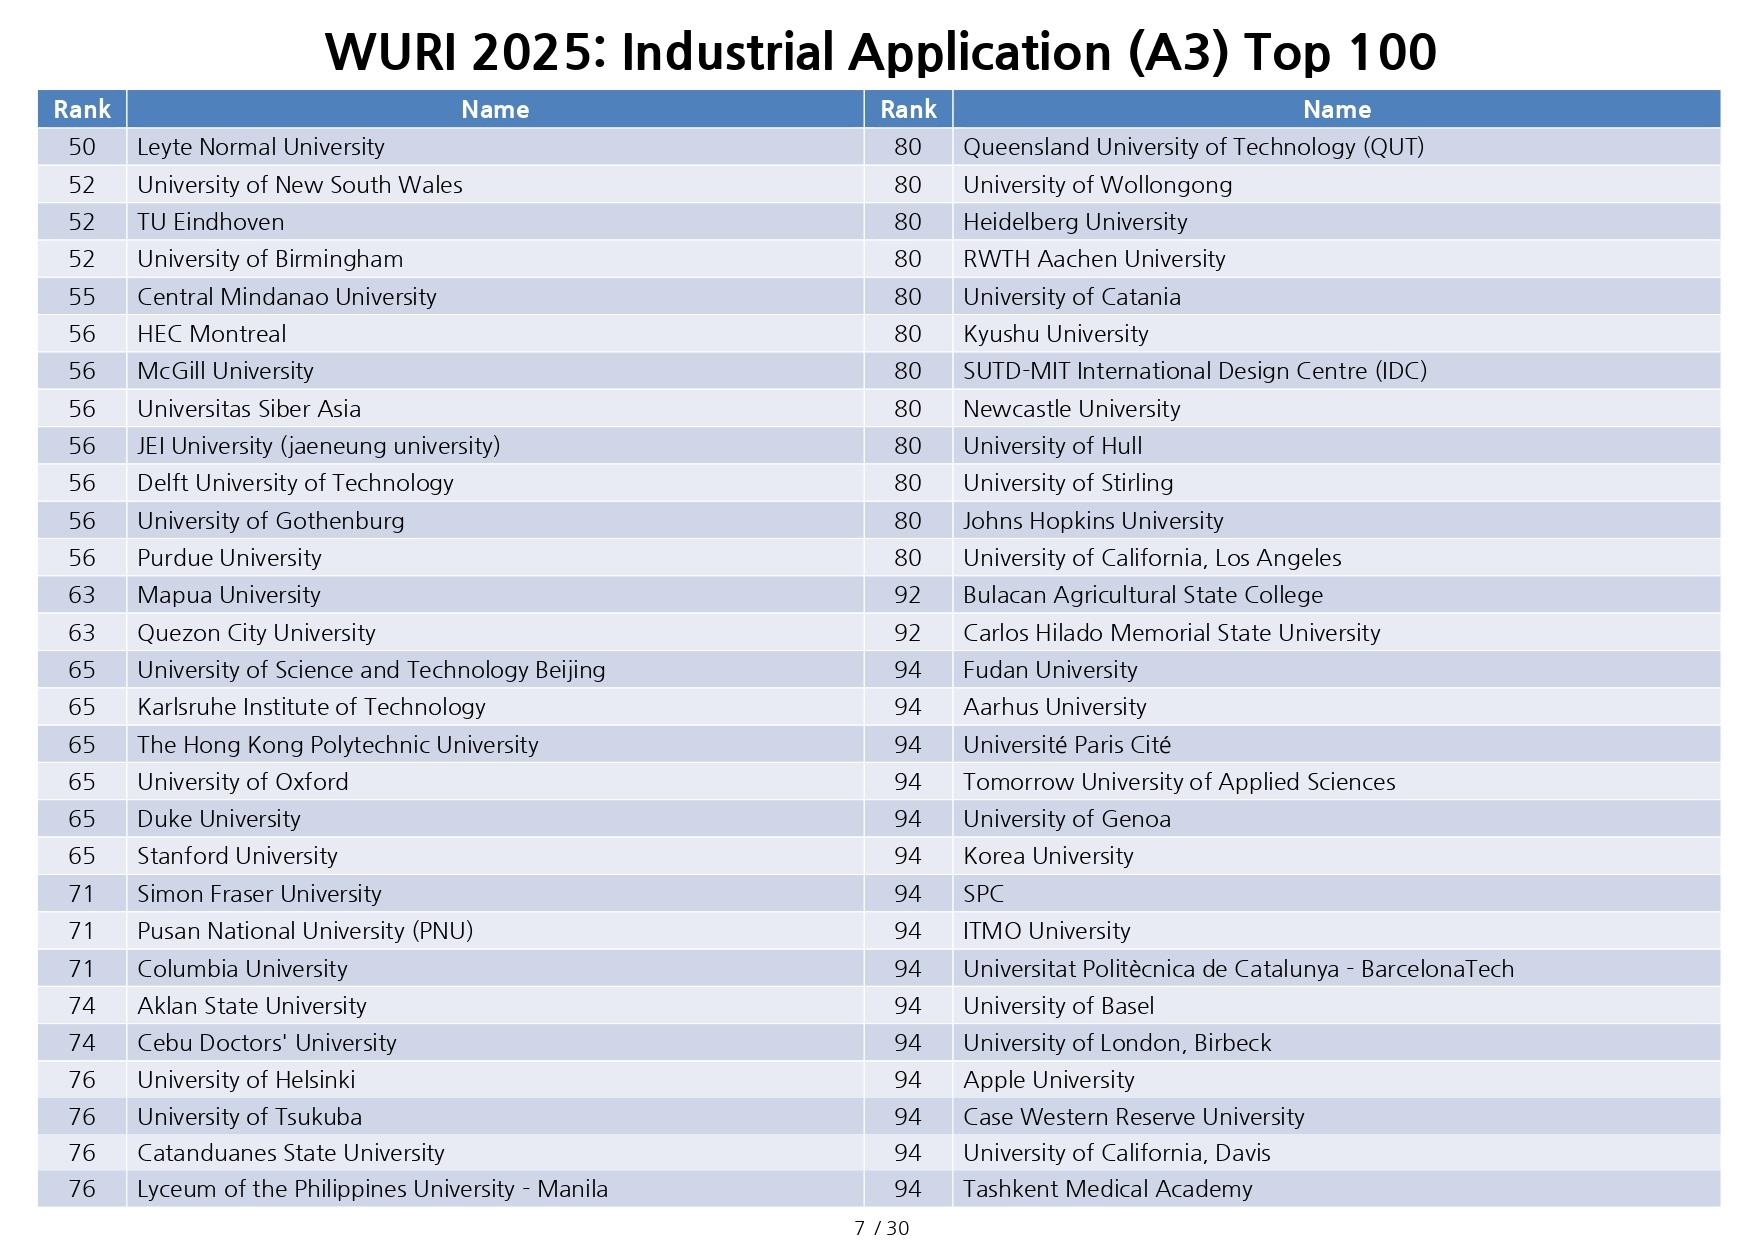Click 'Queensland University of Technology (QUT)'
1755x1241 pixels.
click(1193, 147)
